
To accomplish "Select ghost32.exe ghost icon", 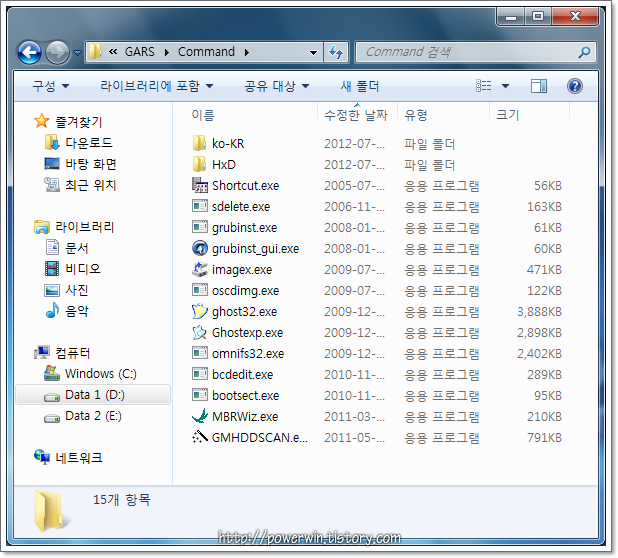I will coord(199,311).
